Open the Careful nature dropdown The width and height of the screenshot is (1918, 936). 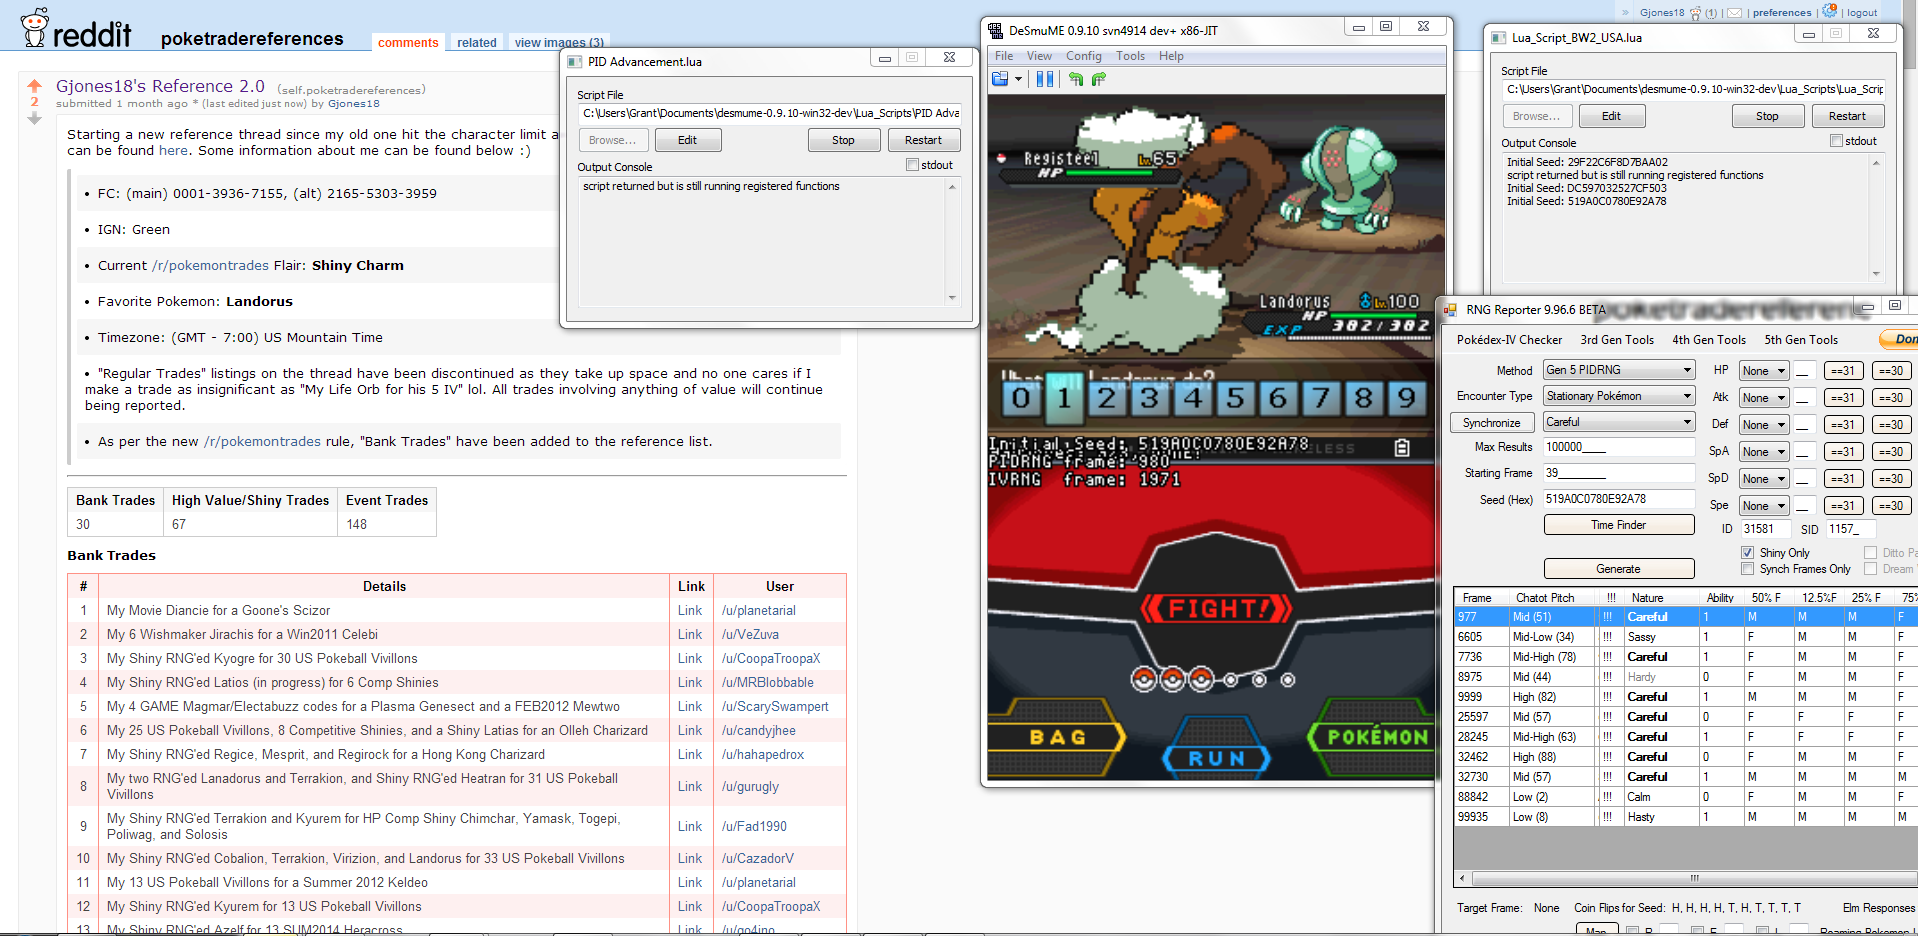click(x=1619, y=422)
